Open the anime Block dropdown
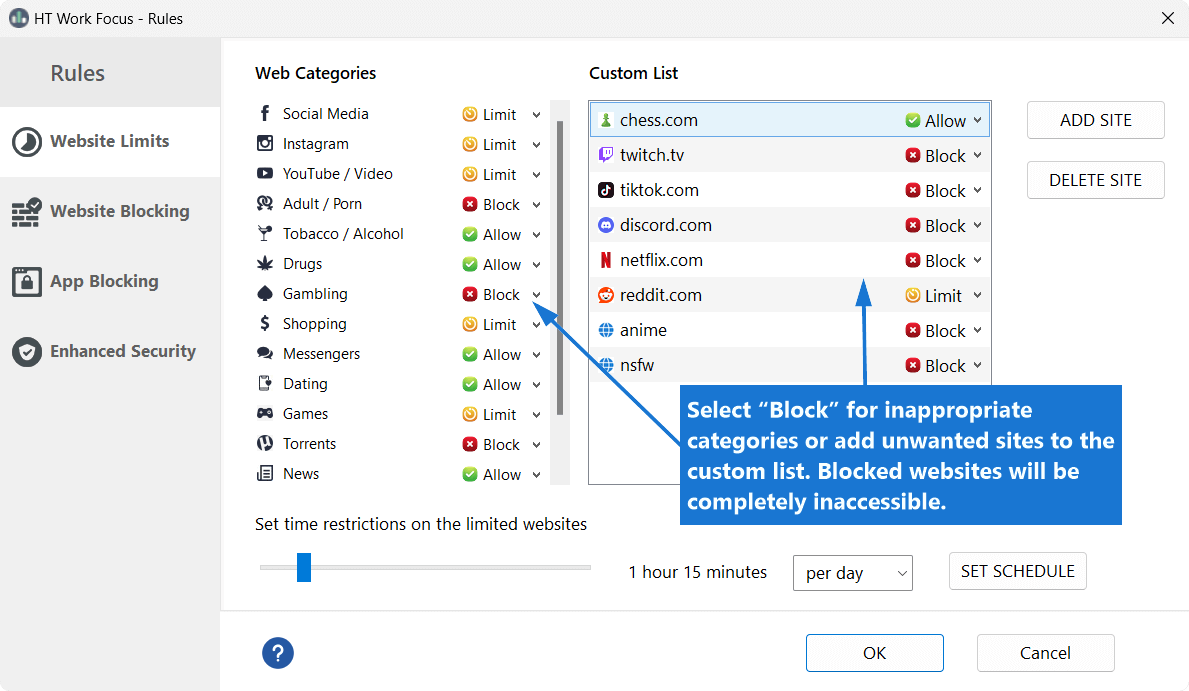 944,331
